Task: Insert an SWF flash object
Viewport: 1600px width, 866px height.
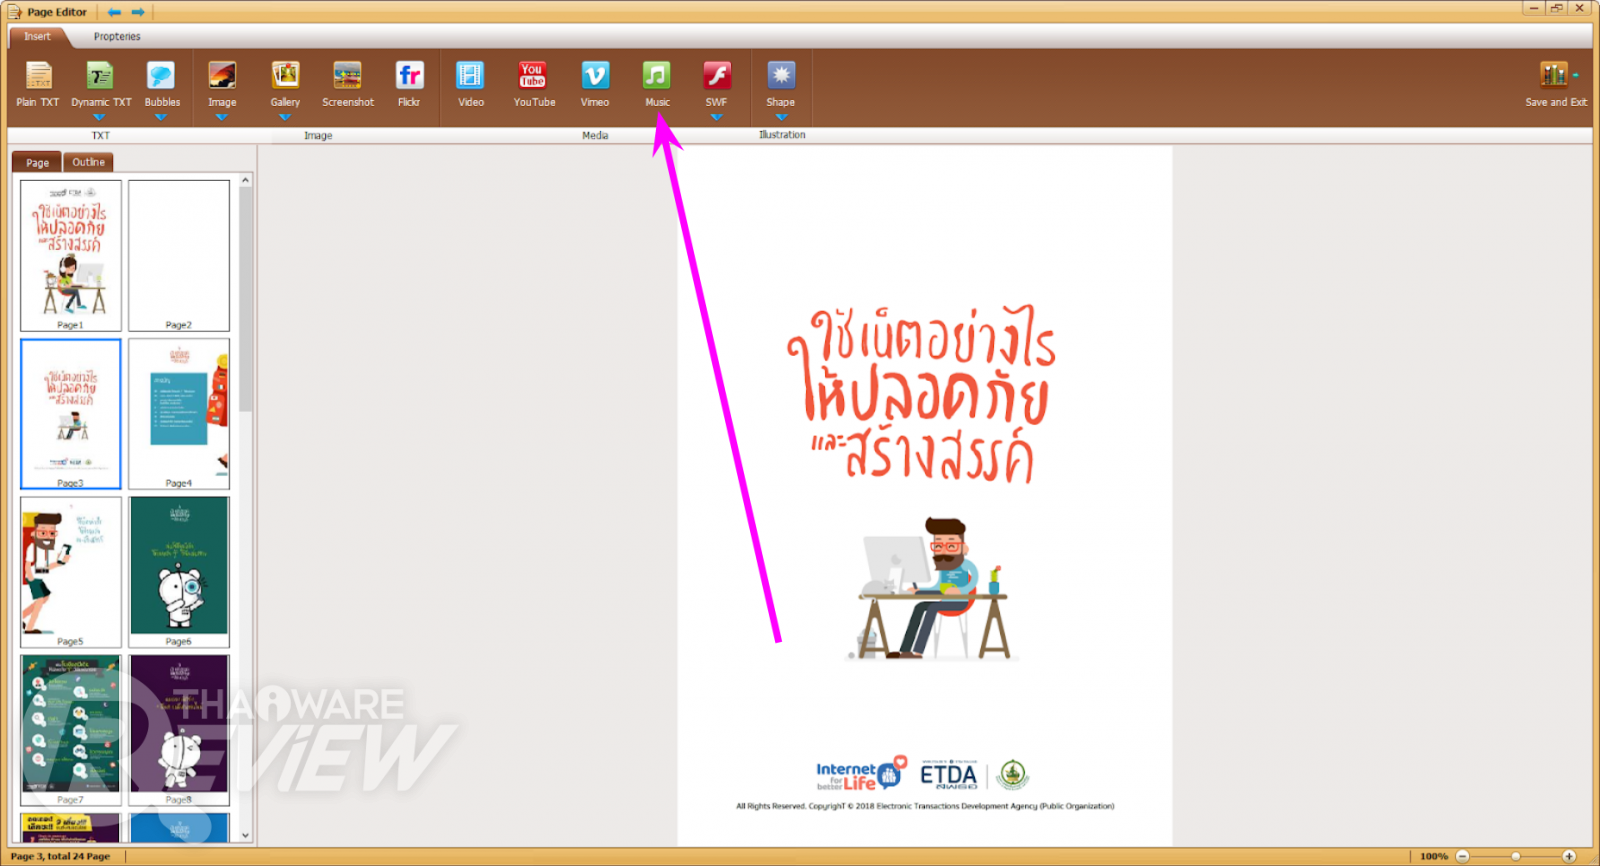Action: [716, 83]
